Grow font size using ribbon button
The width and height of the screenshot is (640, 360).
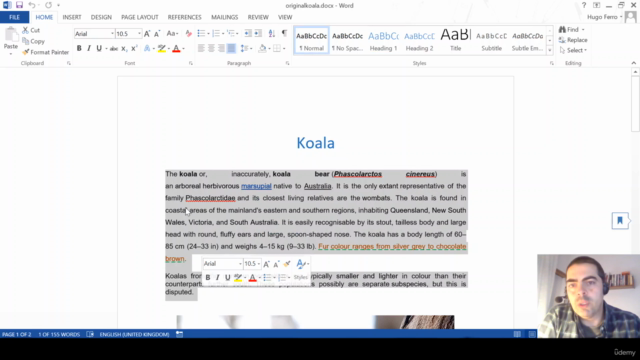click(147, 34)
